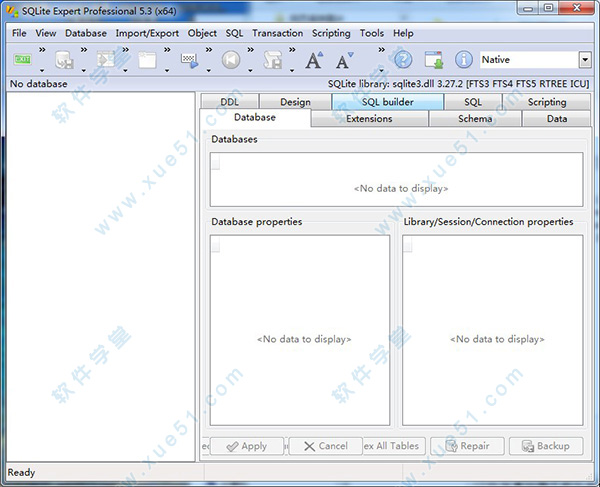This screenshot has height=487, width=600.
Task: Open small dropdown arrow beside the Exit icon
Action: coord(42,70)
